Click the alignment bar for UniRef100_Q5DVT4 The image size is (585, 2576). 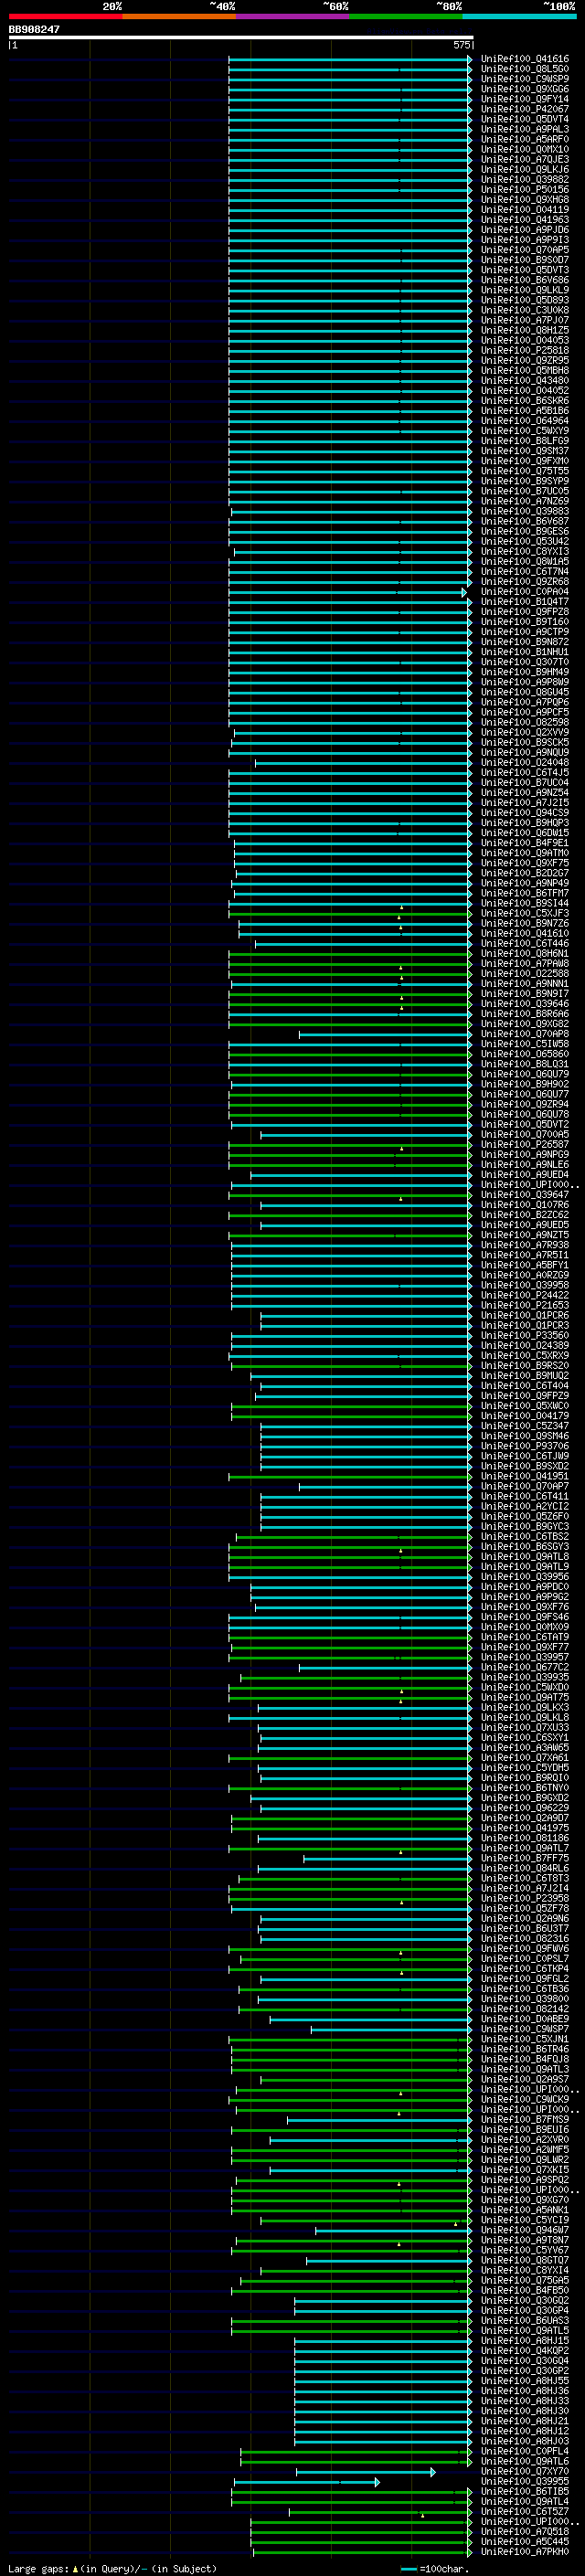point(350,120)
